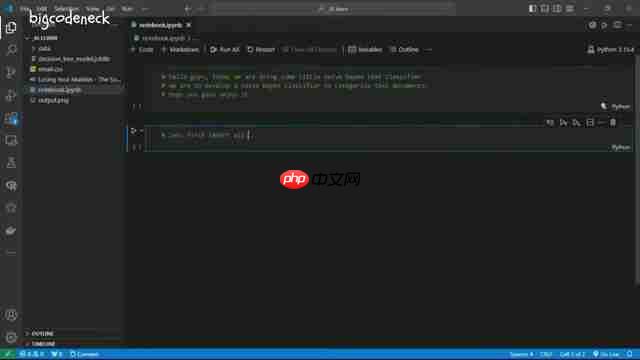This screenshot has width=640, height=360.
Task: Click the remote indicator in status bar
Action: 7,354
